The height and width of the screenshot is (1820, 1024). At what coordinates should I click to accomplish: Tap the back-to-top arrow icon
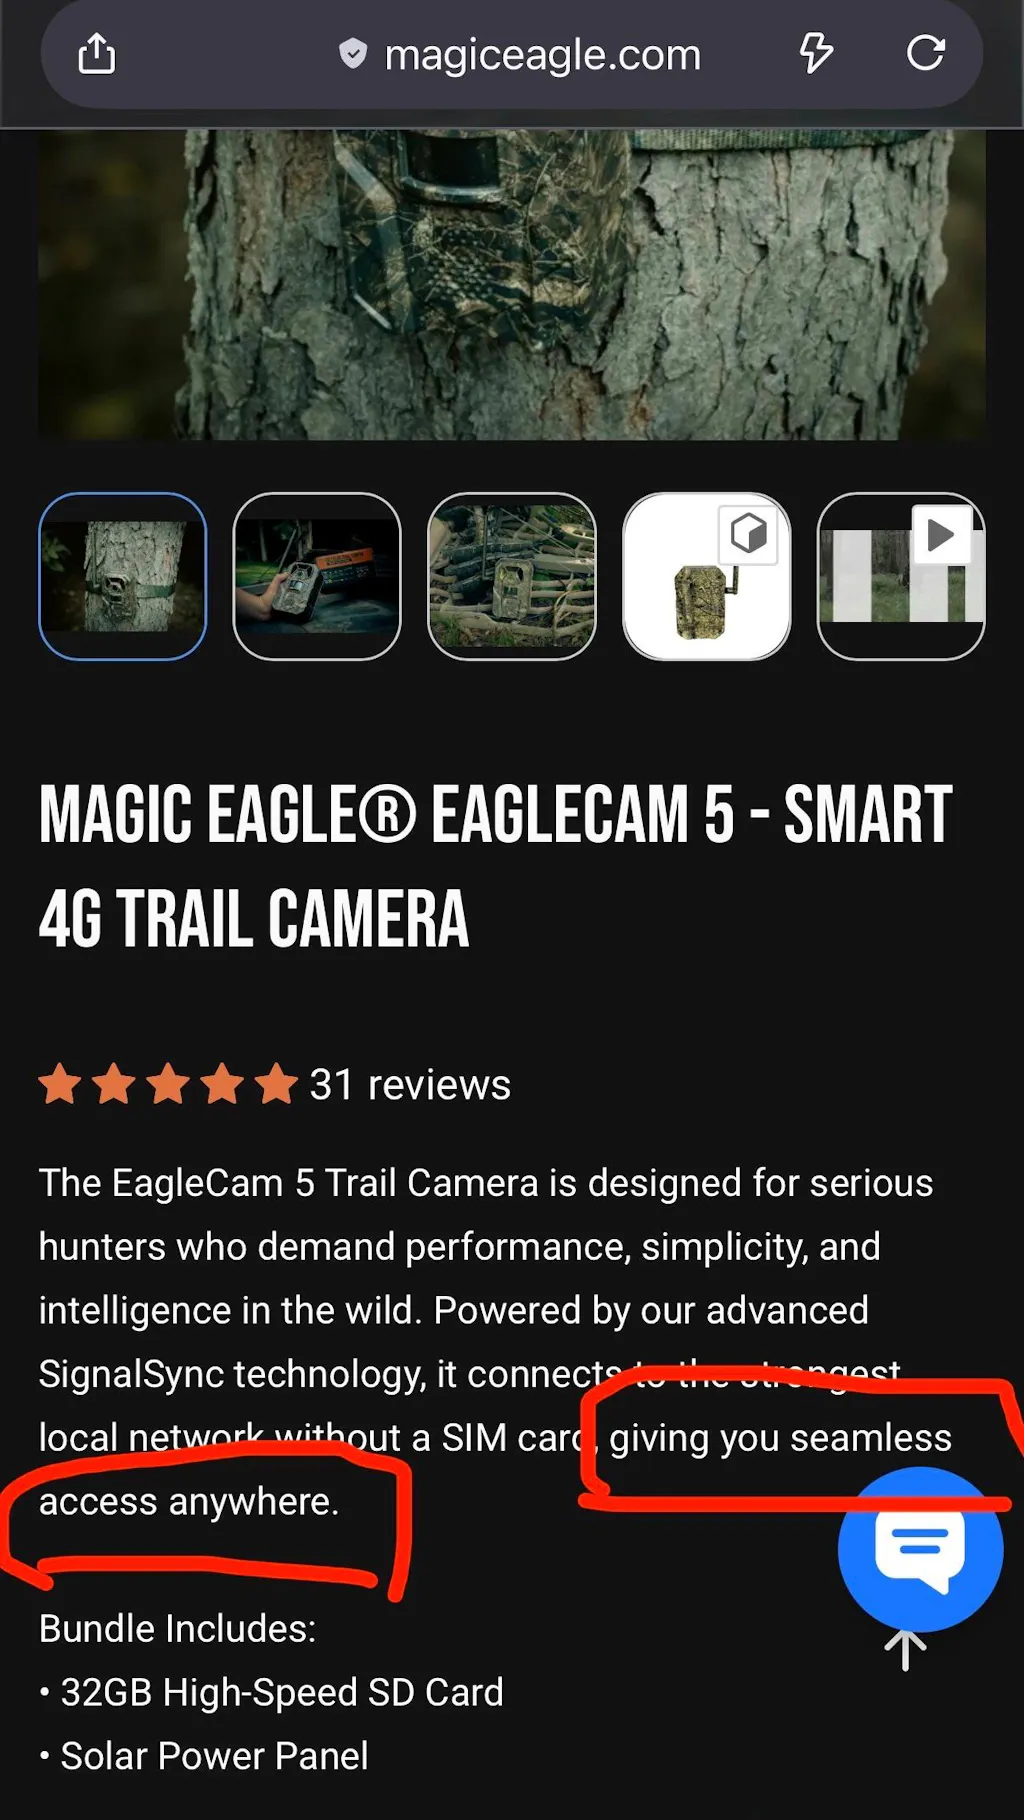[x=905, y=1650]
